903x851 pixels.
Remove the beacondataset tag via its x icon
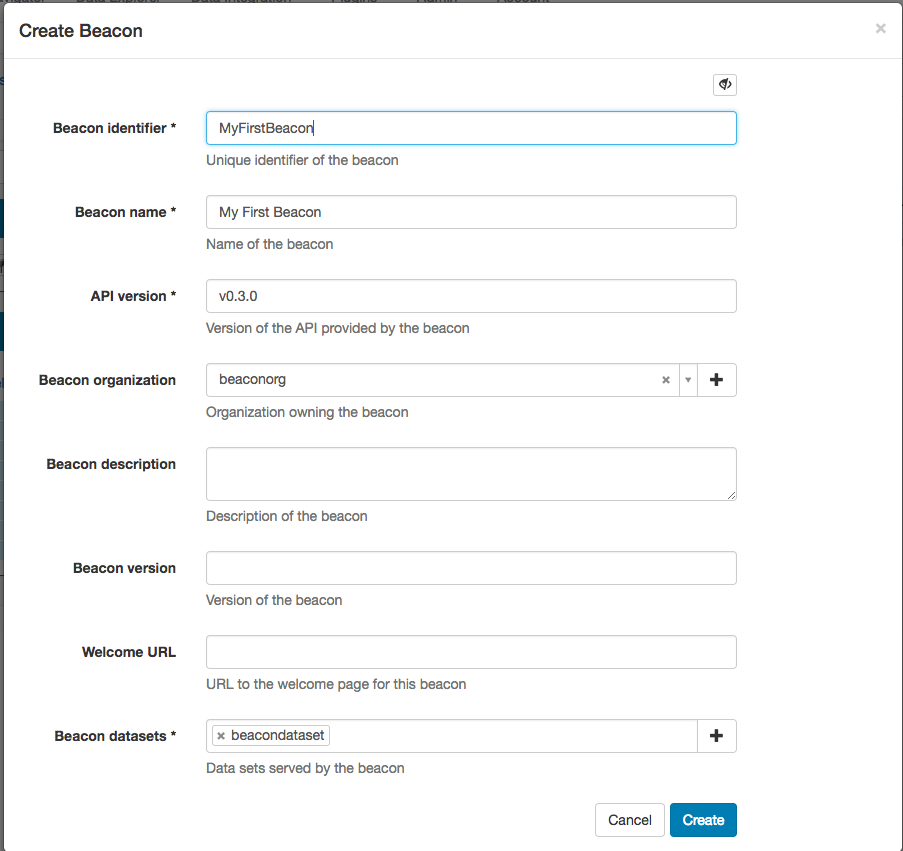(220, 734)
